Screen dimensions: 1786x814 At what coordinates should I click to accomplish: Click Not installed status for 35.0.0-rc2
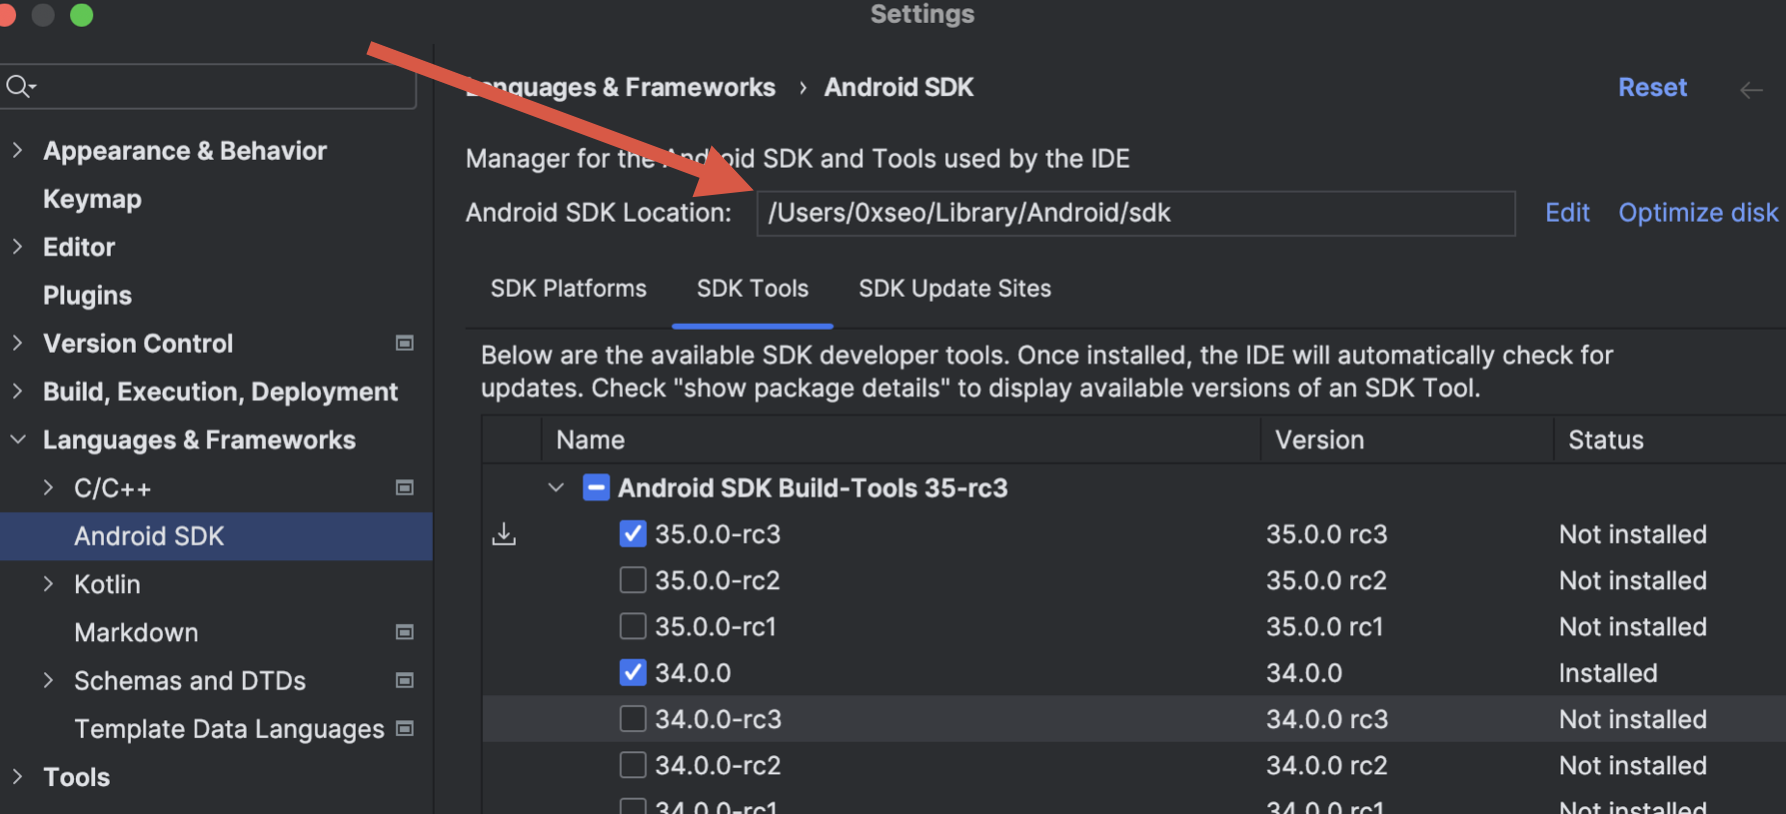click(x=1633, y=580)
